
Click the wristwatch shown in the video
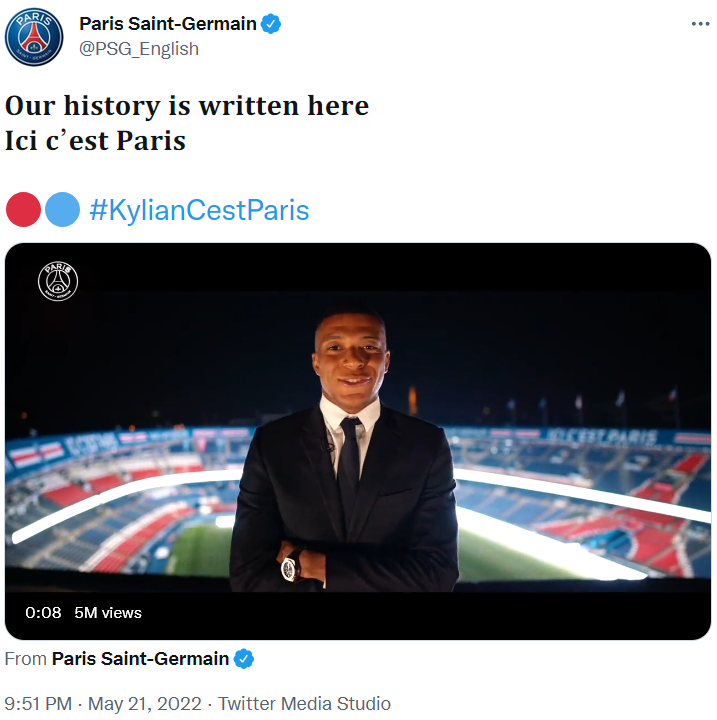[290, 568]
